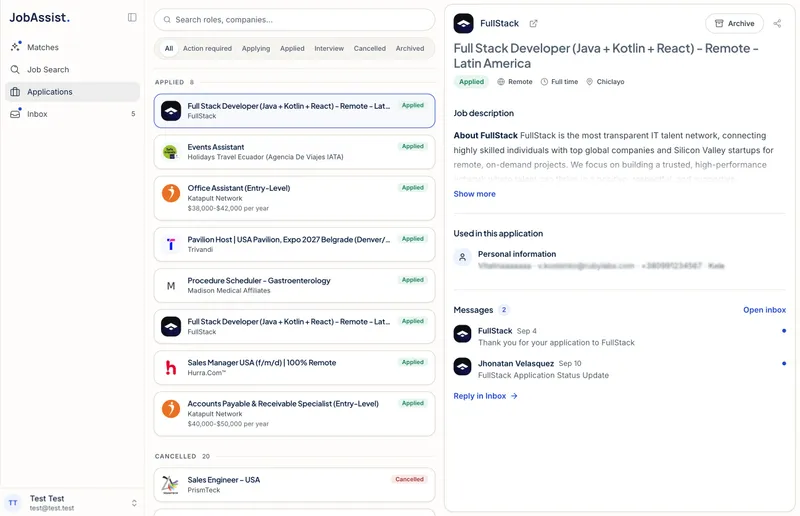
Task: Click Katapult logo on Office Assistant card
Action: [x=171, y=193]
